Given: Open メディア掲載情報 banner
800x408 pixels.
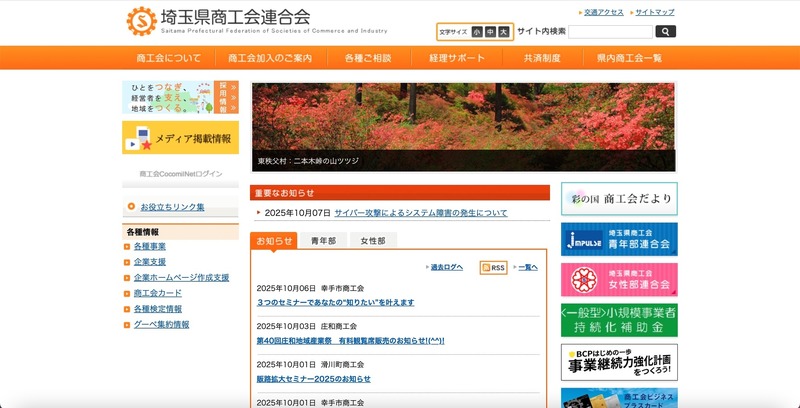Looking at the screenshot, I should click(180, 138).
